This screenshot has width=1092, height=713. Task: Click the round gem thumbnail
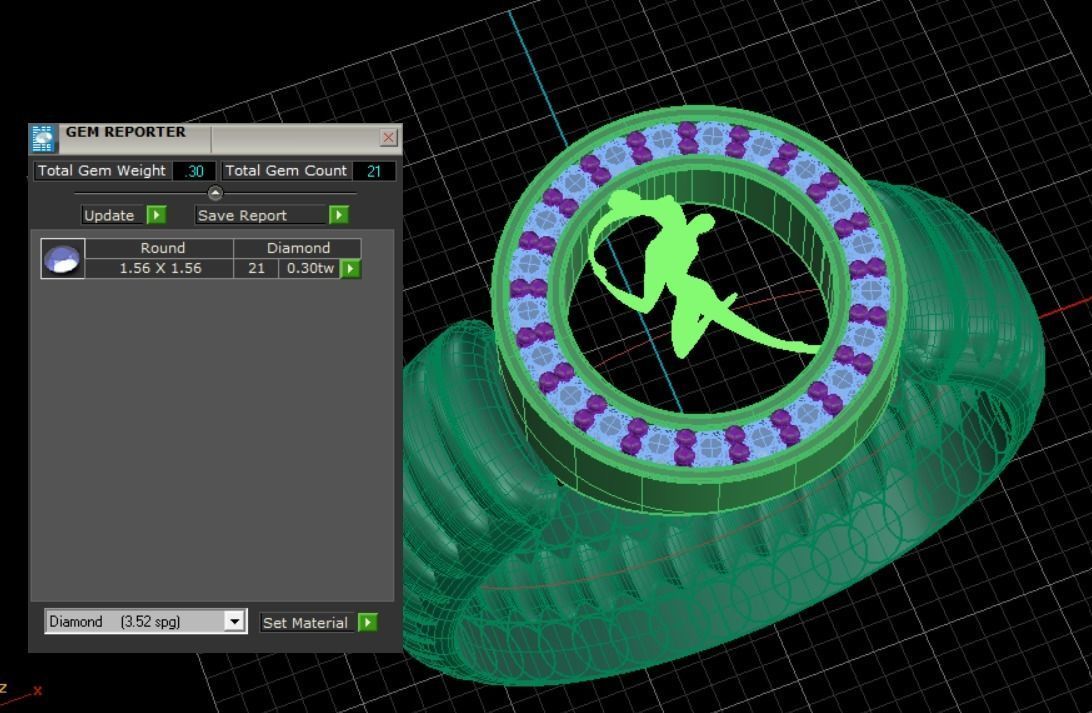[x=63, y=258]
